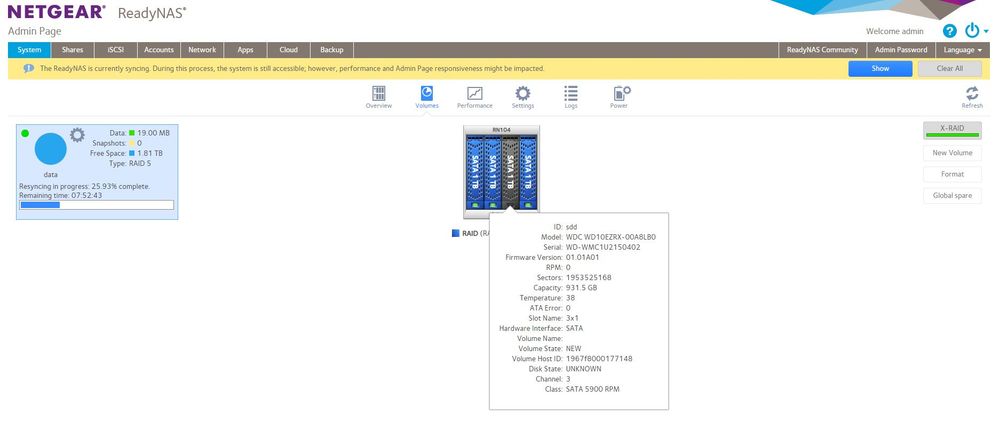
Task: Click the Class SATA 5900 RPM value
Action: (592, 389)
